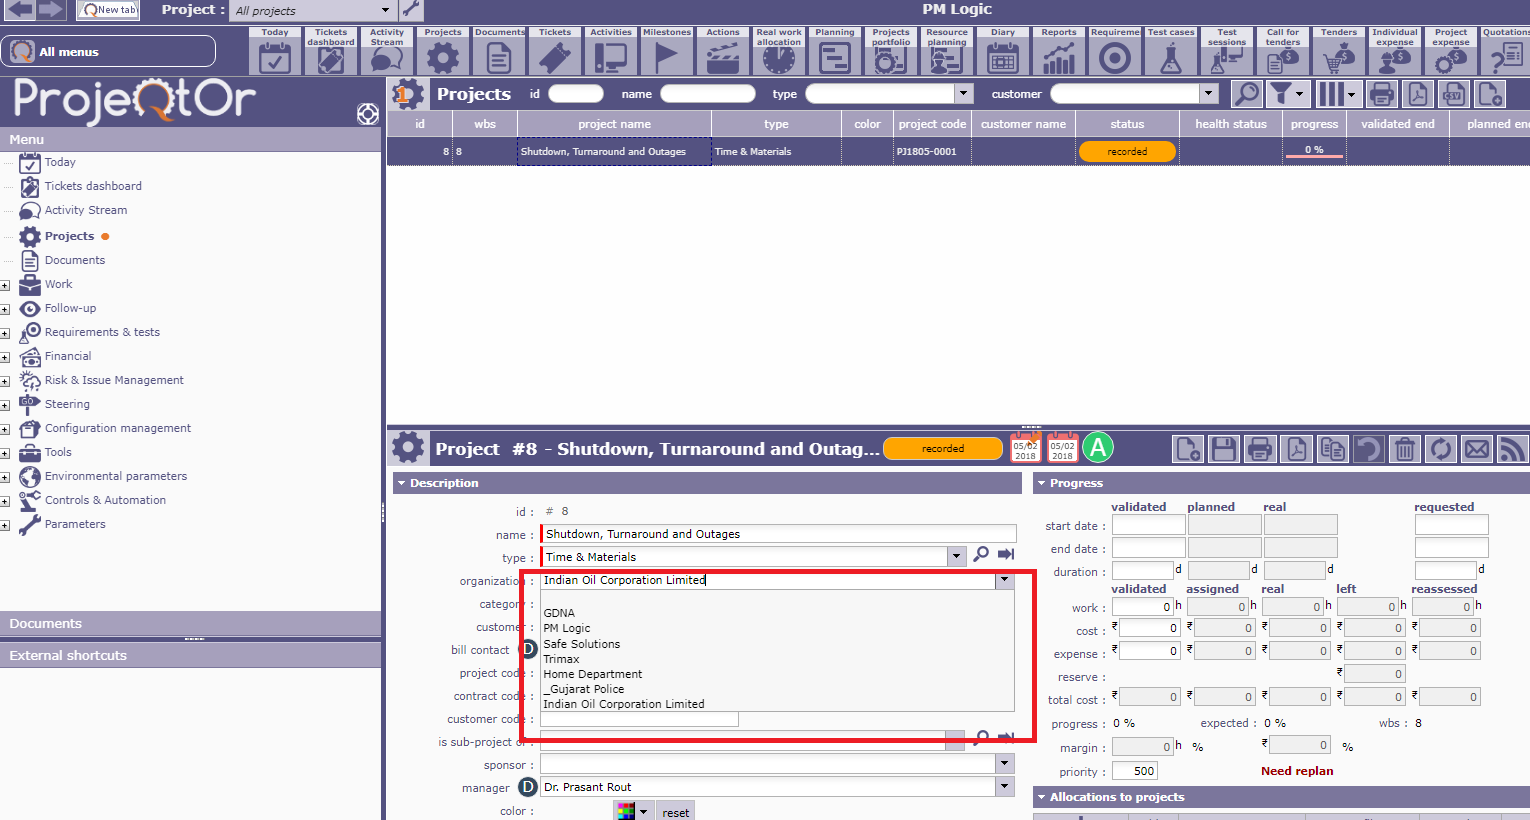The width and height of the screenshot is (1530, 820).
Task: Refresh the project with the circular arrows icon
Action: point(1440,449)
